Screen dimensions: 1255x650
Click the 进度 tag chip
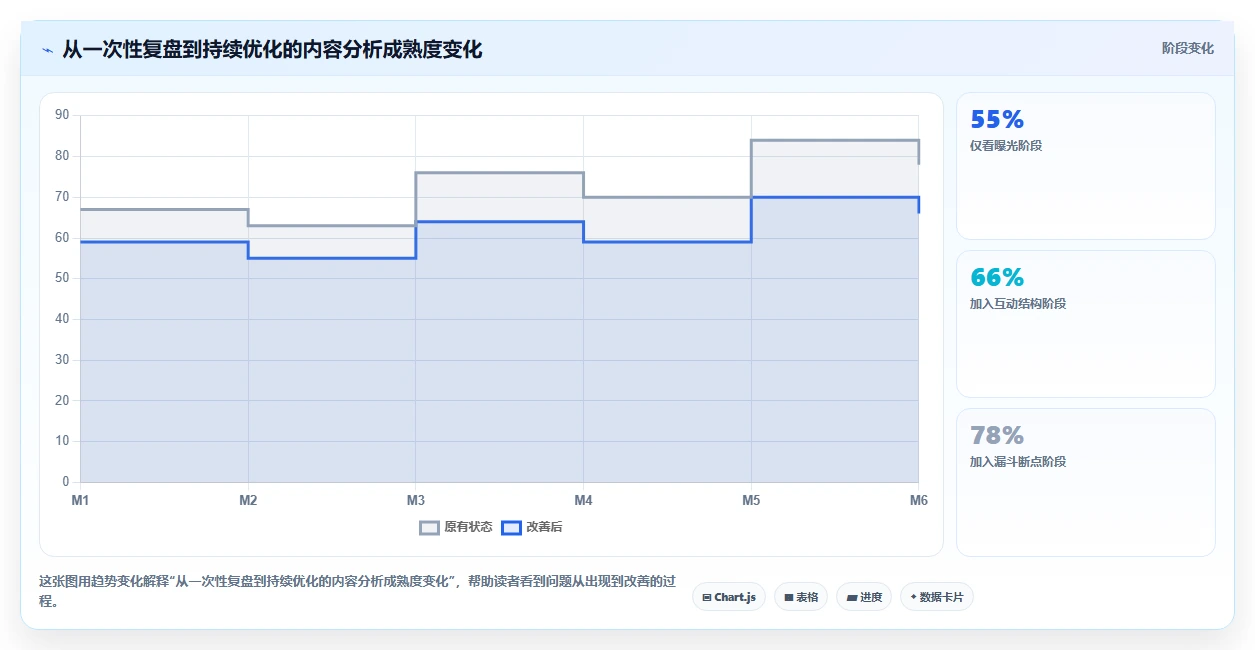(x=864, y=597)
